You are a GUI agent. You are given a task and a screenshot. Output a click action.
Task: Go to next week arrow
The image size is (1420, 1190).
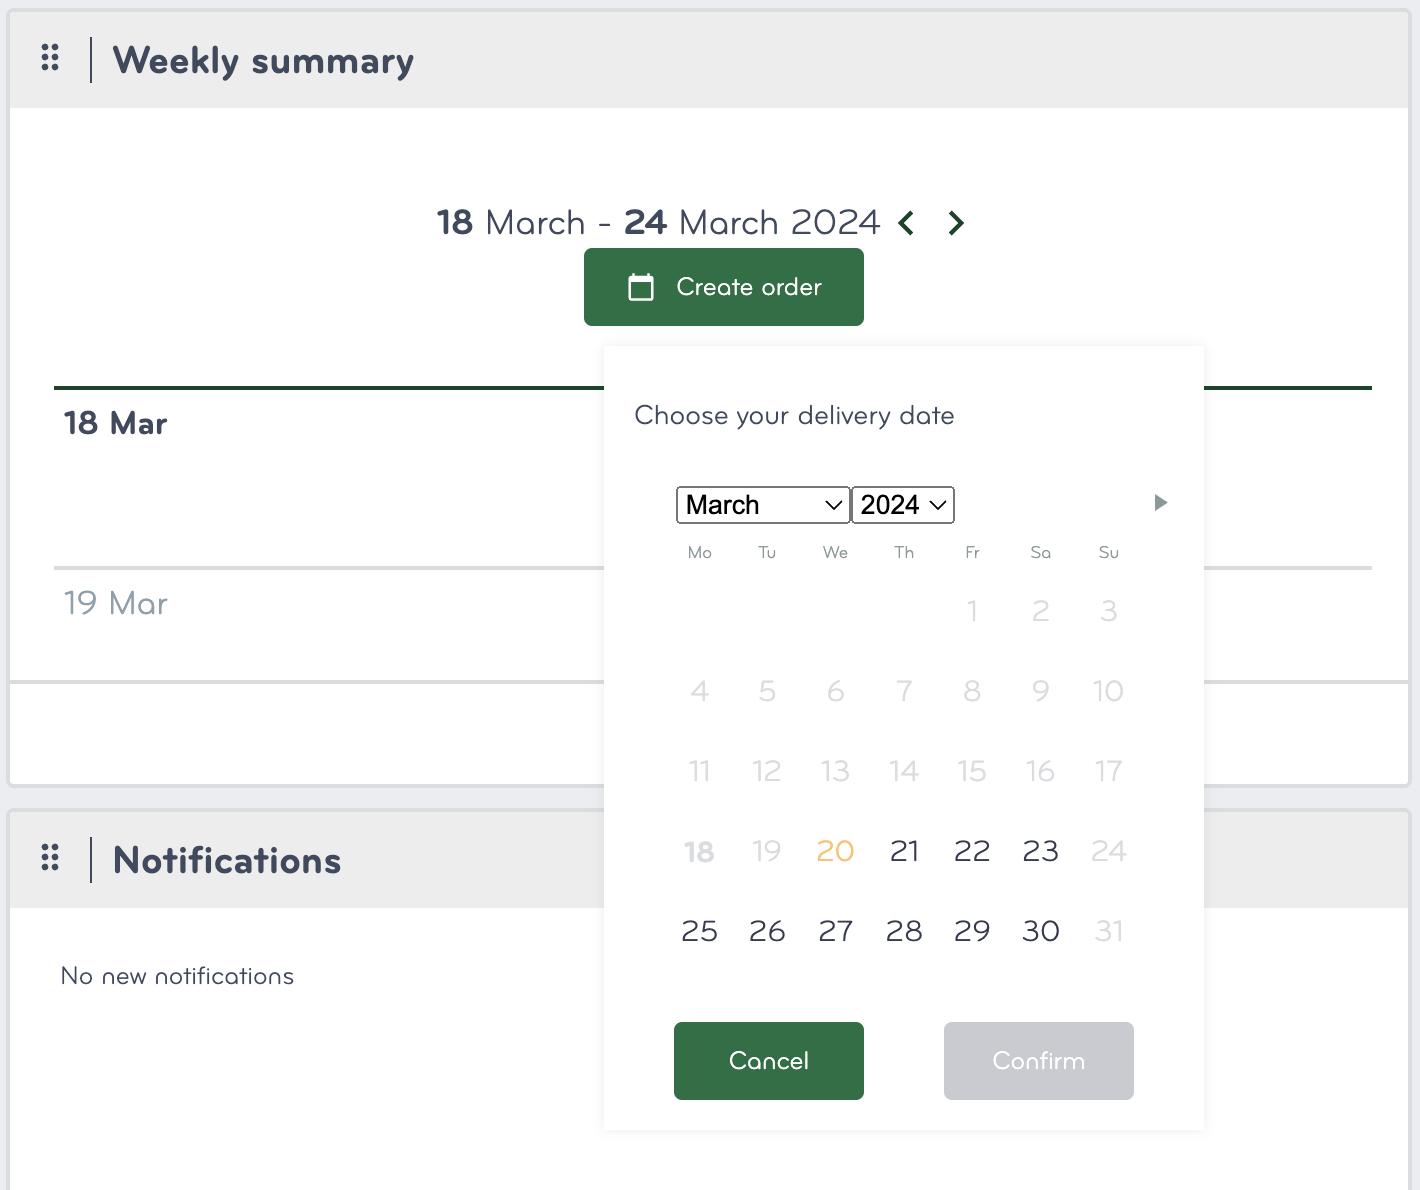click(956, 223)
